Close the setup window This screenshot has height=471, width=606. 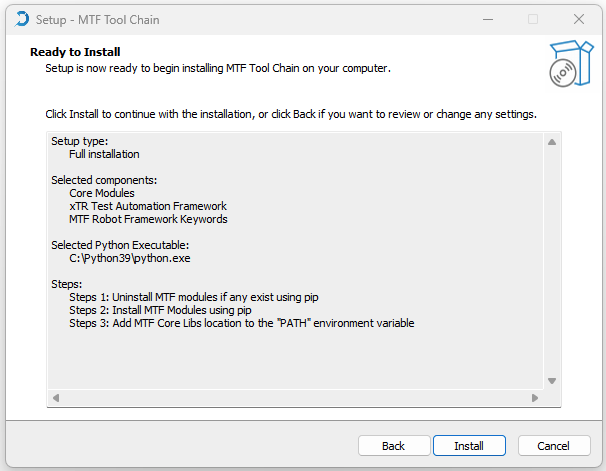coord(579,19)
